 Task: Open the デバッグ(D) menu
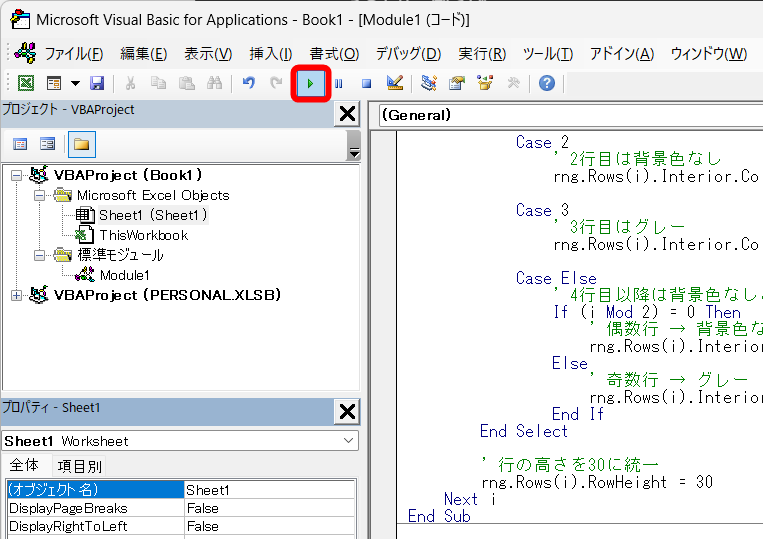[x=408, y=54]
